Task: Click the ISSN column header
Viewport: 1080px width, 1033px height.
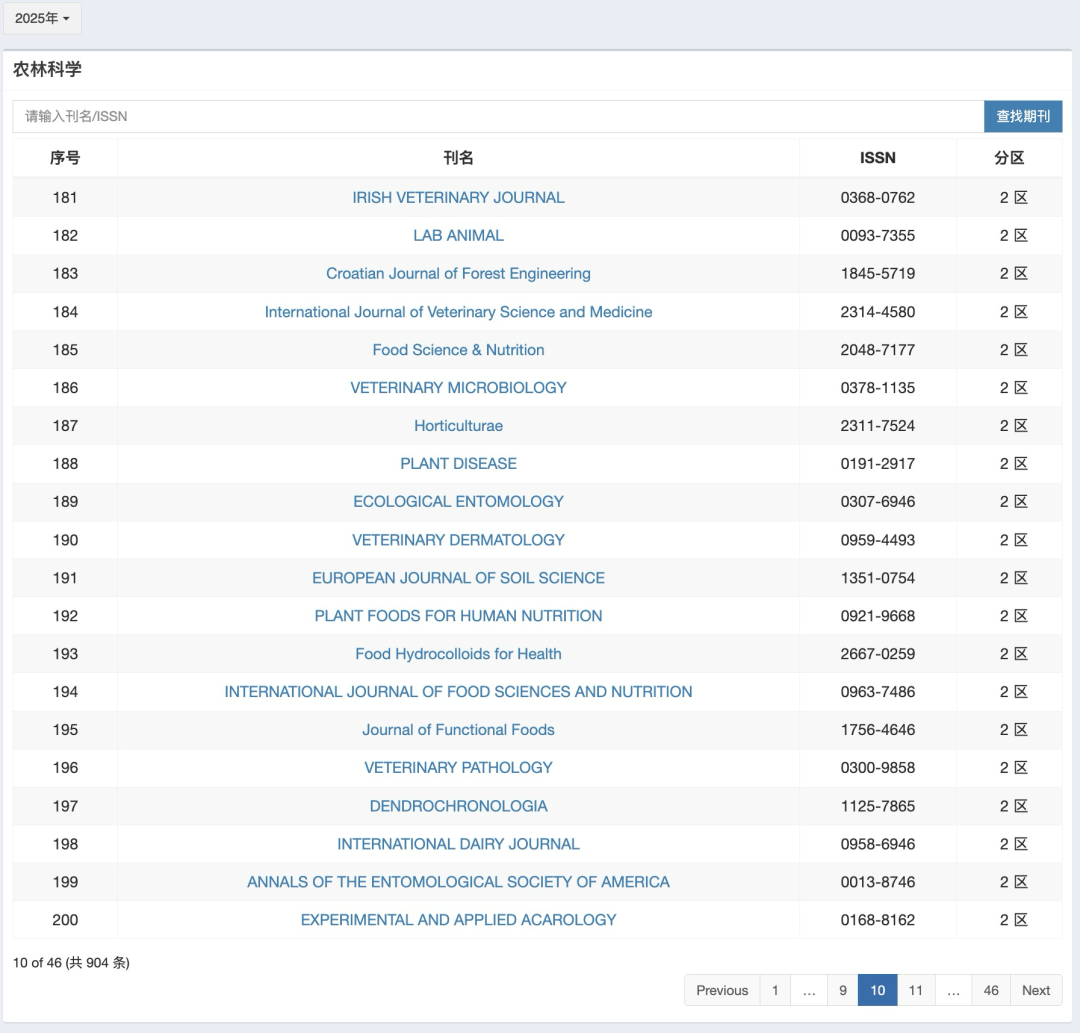Action: click(878, 158)
